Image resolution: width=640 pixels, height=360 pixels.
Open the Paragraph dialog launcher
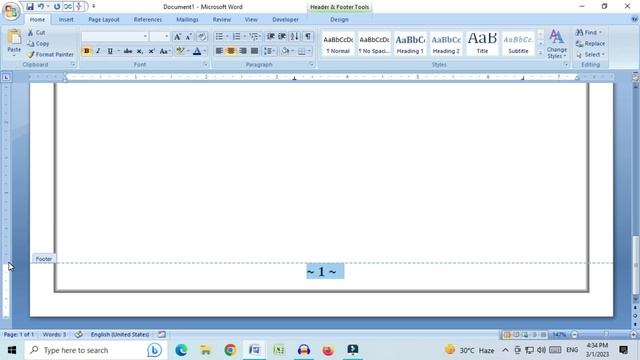311,64
